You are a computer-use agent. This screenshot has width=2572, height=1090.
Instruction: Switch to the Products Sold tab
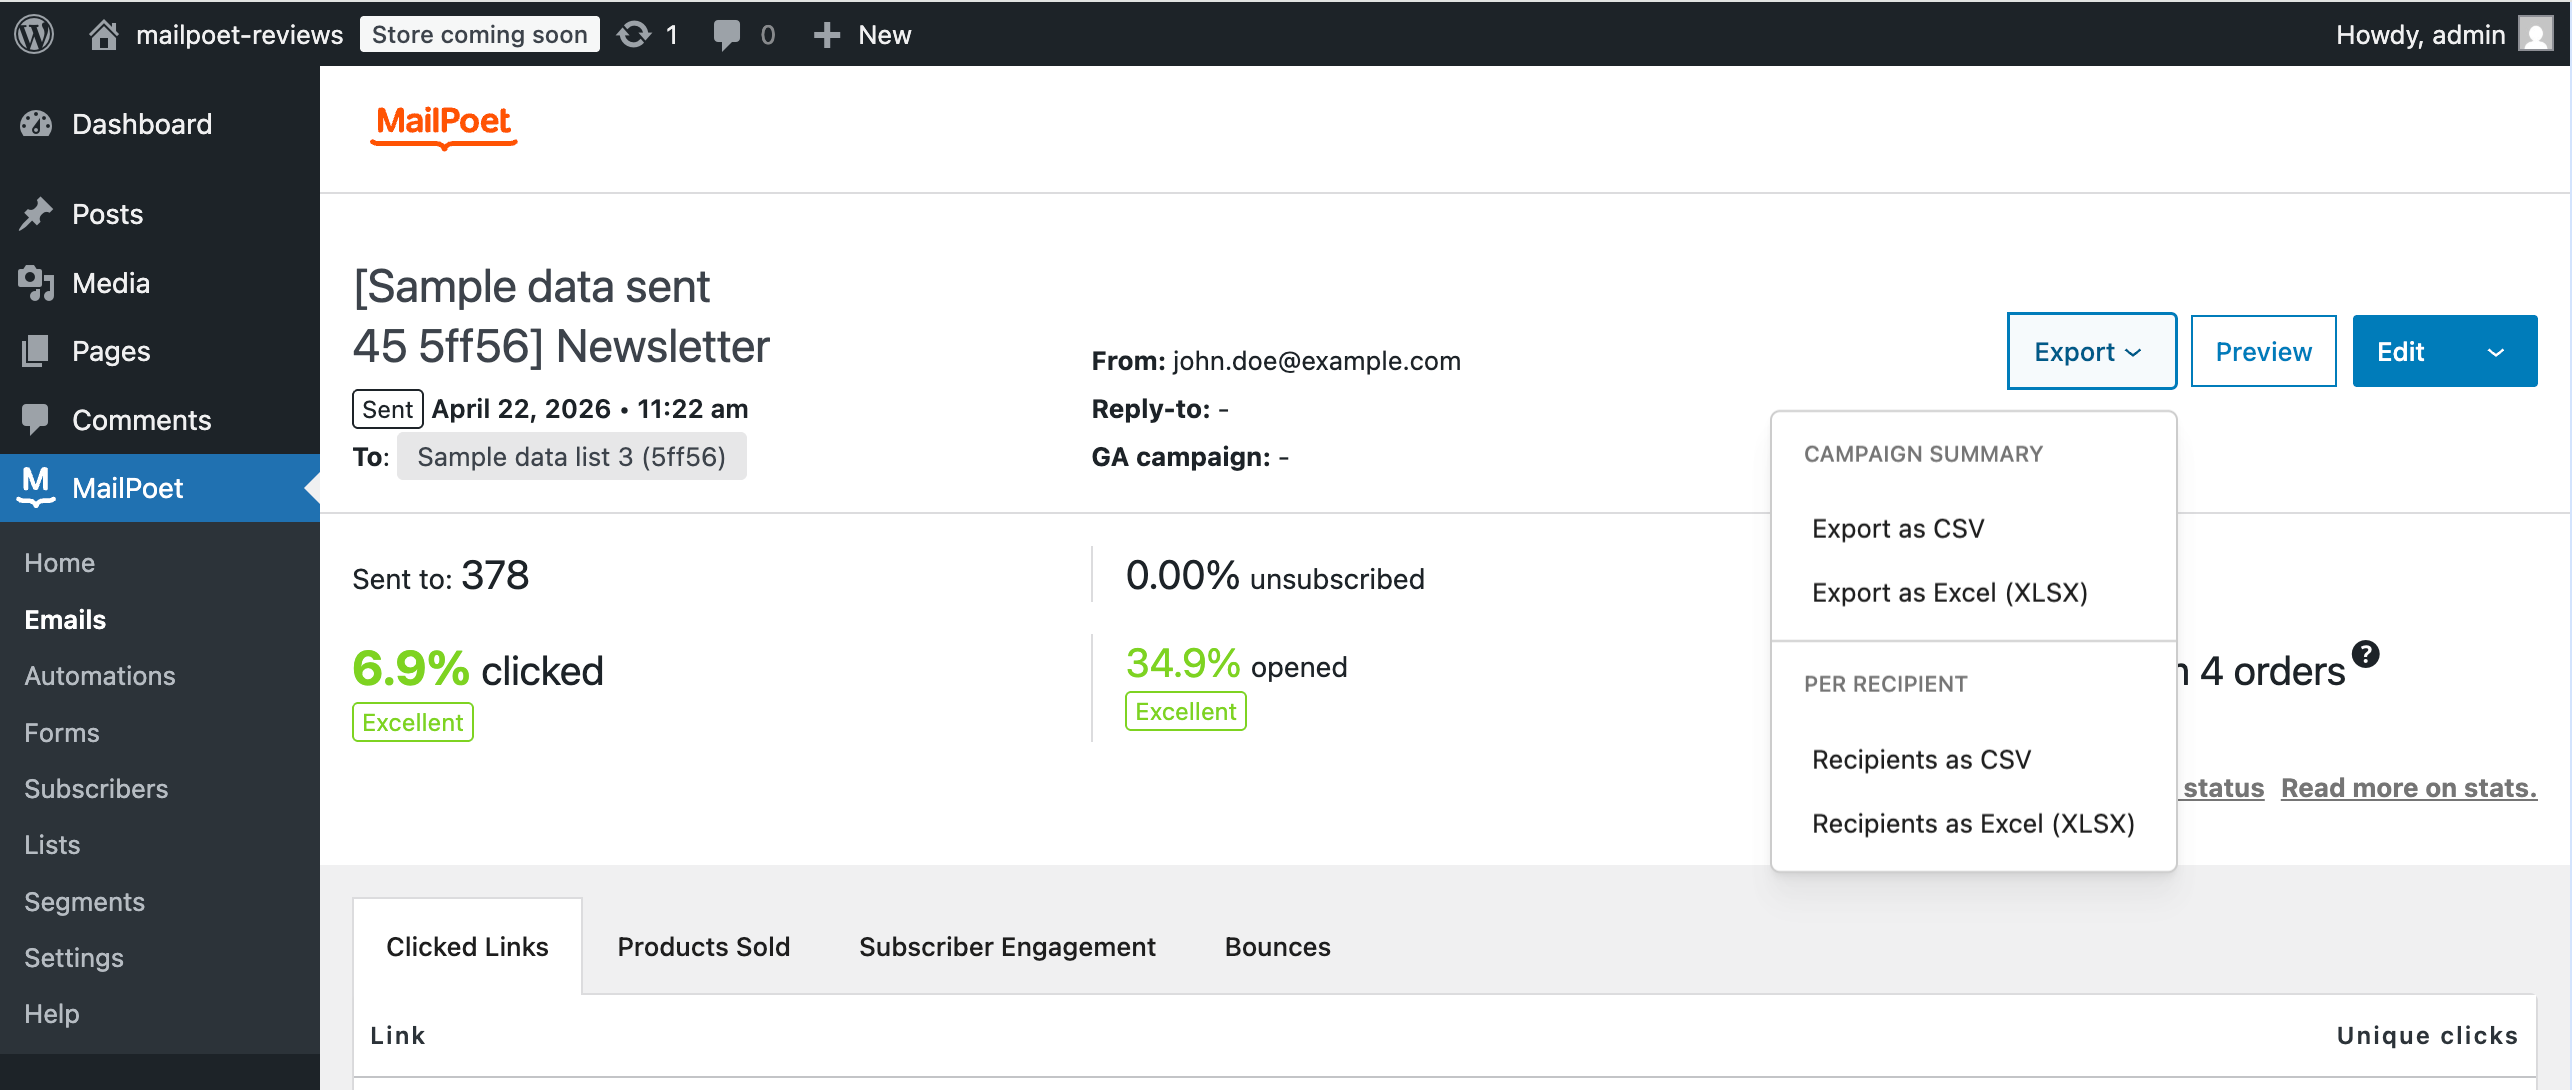point(704,947)
